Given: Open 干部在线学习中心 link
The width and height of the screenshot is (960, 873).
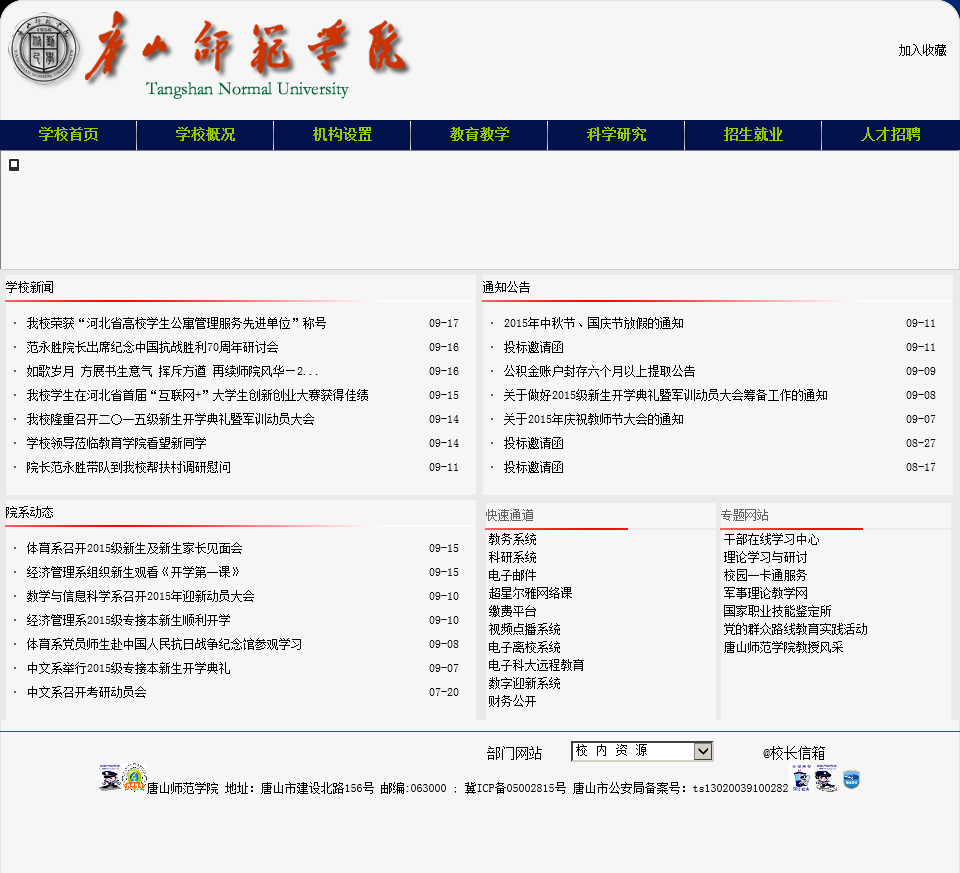Looking at the screenshot, I should (x=771, y=539).
